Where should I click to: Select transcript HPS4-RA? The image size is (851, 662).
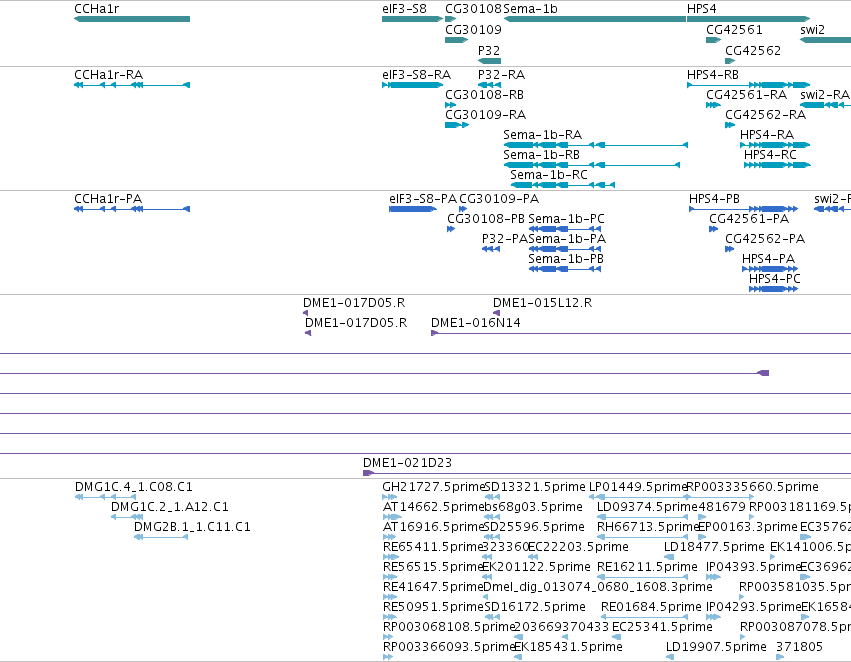click(x=767, y=135)
